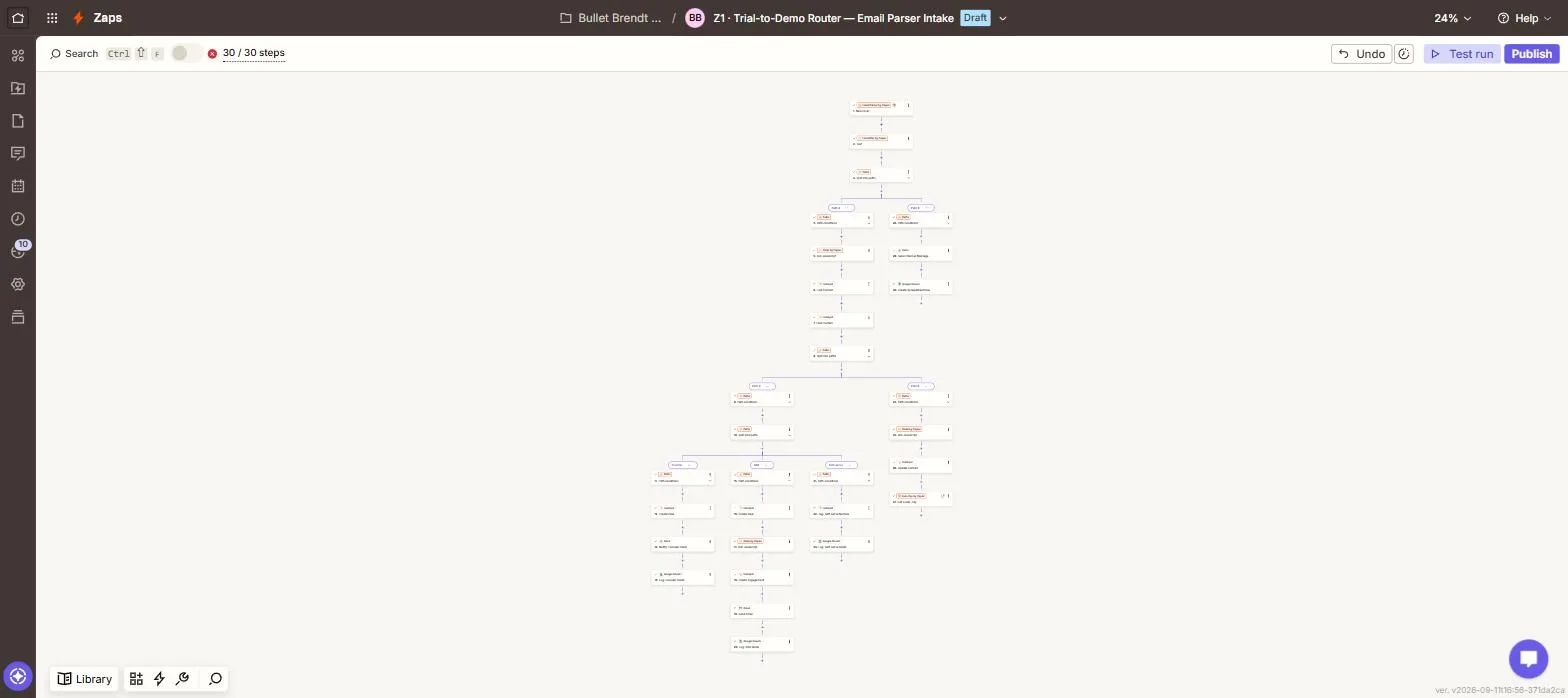Open the Path B branch pill
Screen dimensions: 1568x698
[921, 208]
